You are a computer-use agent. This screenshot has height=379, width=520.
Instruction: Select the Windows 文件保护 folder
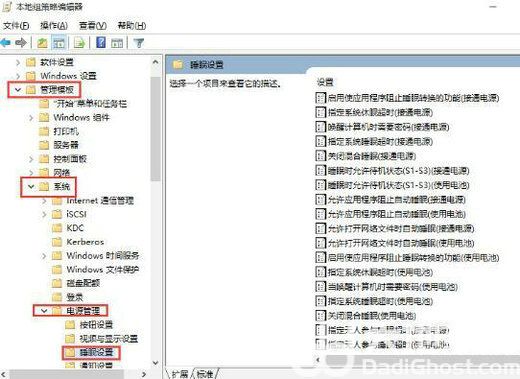pos(96,269)
